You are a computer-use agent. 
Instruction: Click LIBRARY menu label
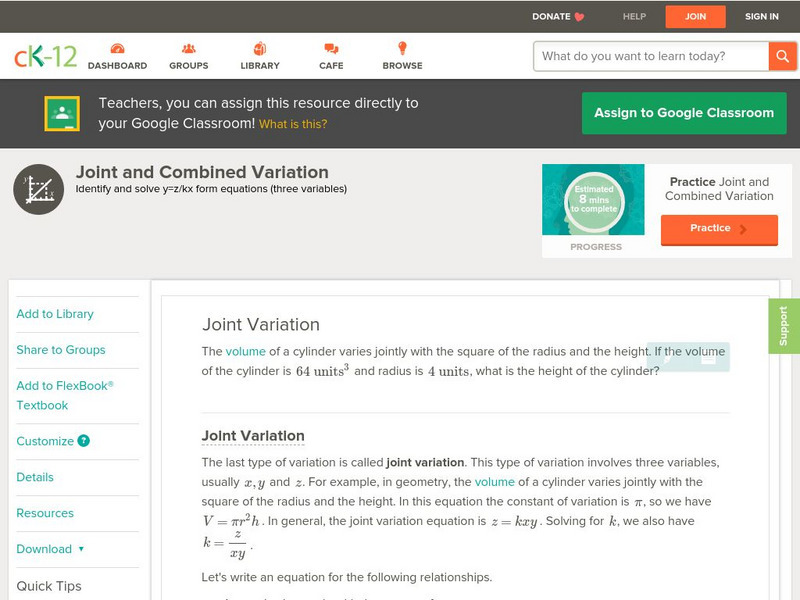[x=260, y=66]
